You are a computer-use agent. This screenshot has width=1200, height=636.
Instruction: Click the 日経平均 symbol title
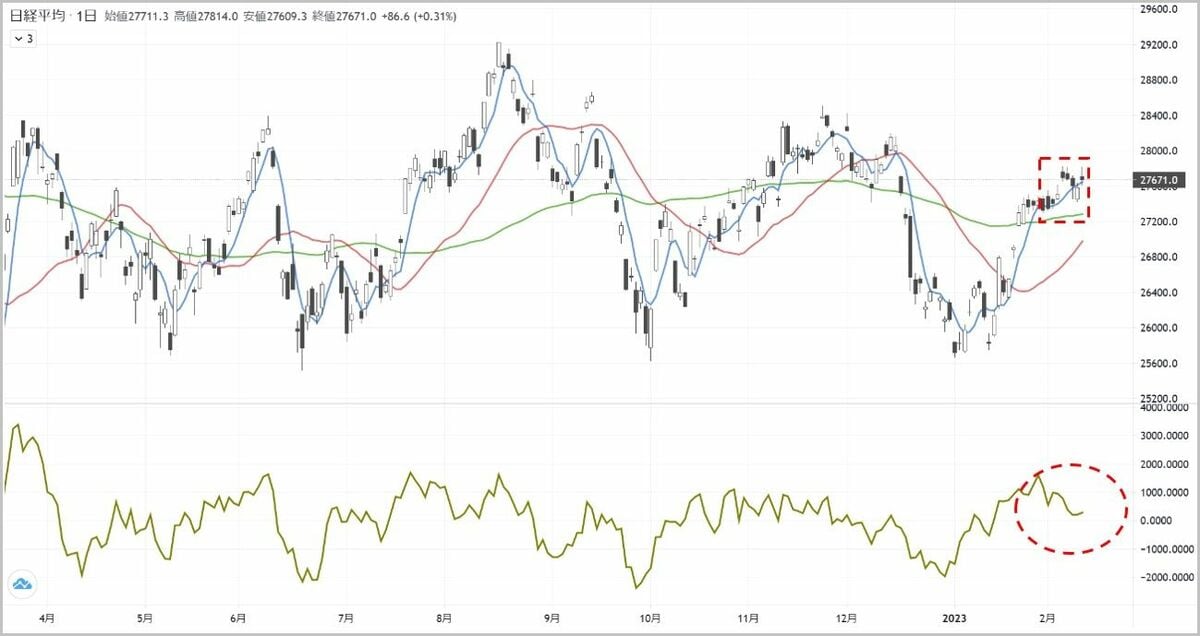[38, 17]
